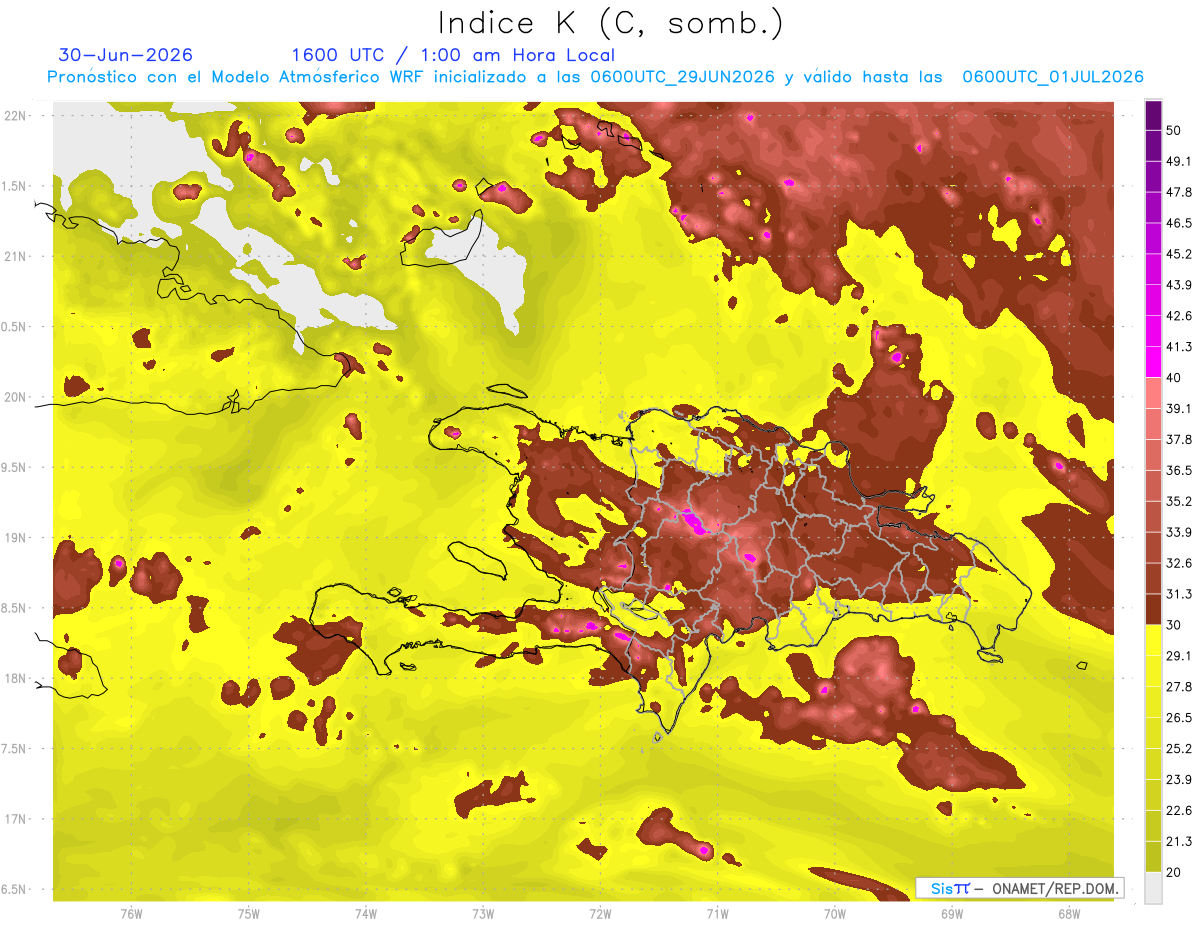Screen dimensions: 1200x927
Task: Click the bright yellow swatch between 29.1 and 30
Action: coord(1153,641)
